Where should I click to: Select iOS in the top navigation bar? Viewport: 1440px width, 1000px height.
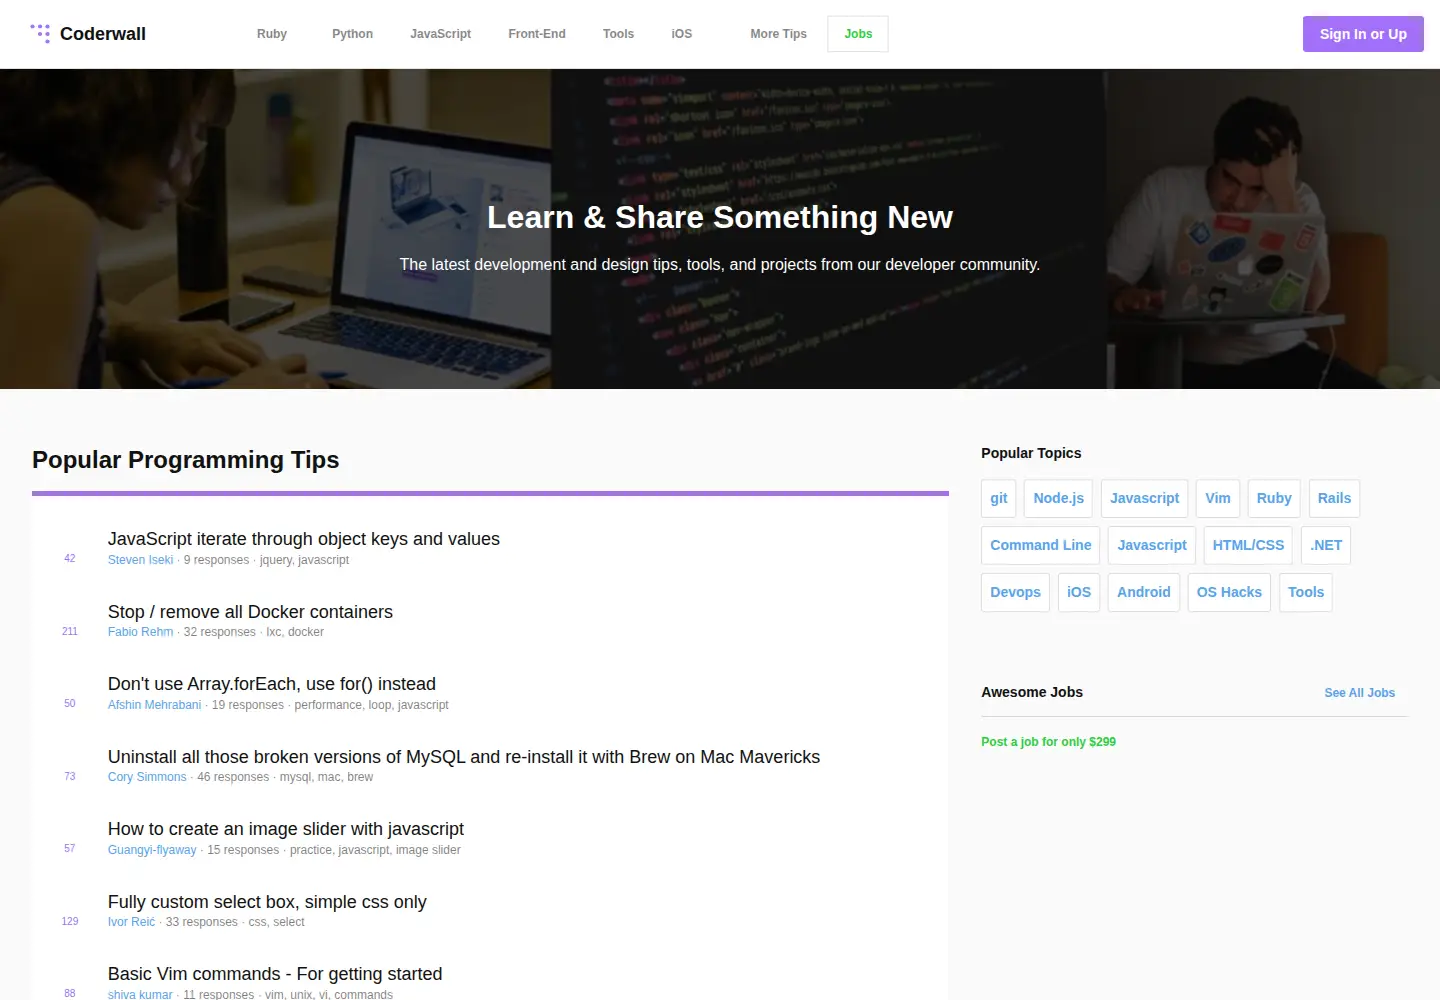682,34
